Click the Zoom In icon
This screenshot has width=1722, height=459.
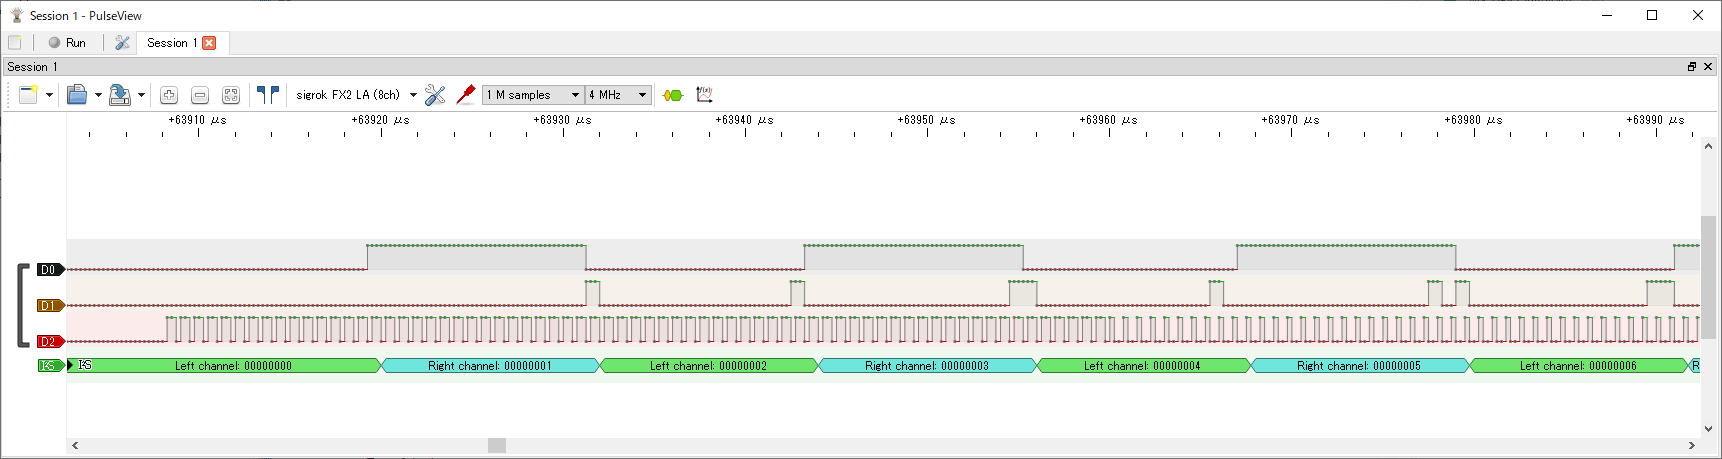coord(169,95)
